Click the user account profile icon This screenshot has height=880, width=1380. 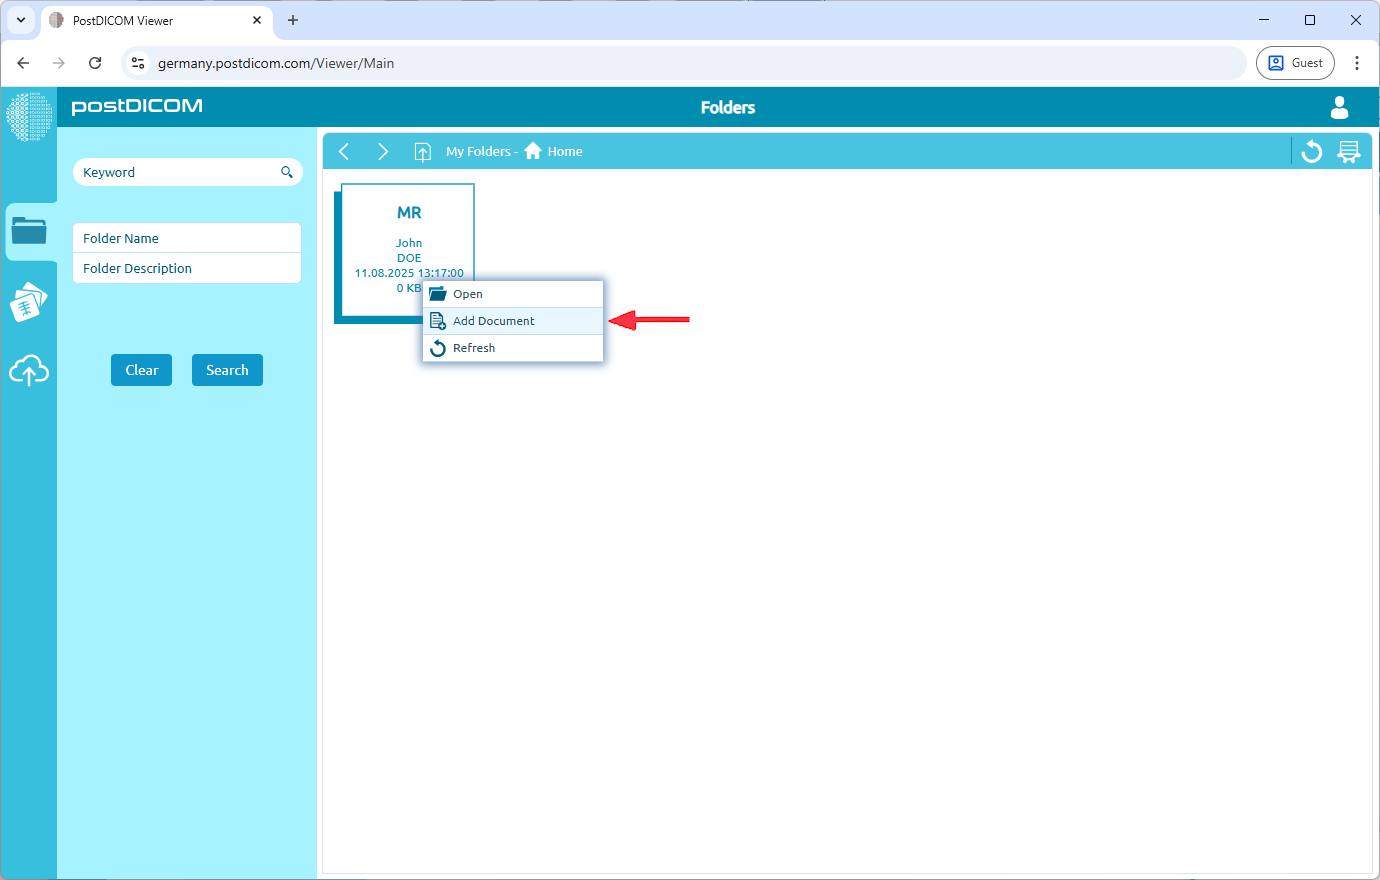[x=1339, y=107]
